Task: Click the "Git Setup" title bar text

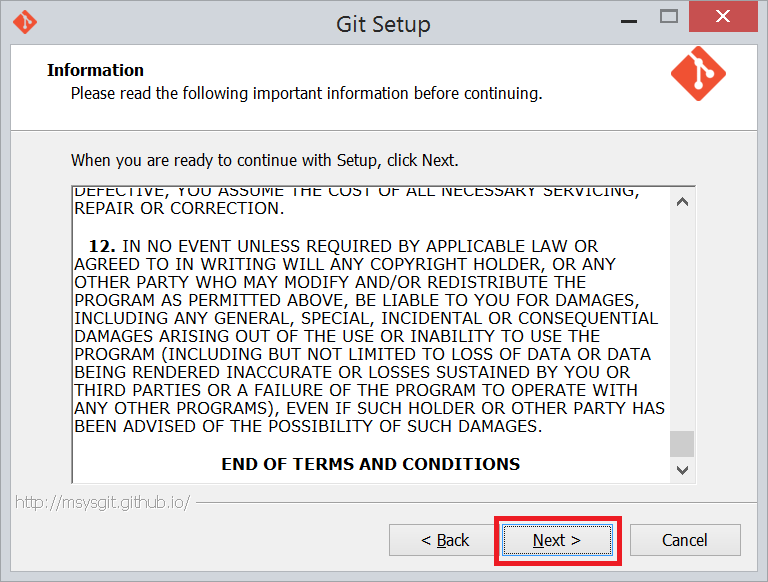Action: pos(384,23)
